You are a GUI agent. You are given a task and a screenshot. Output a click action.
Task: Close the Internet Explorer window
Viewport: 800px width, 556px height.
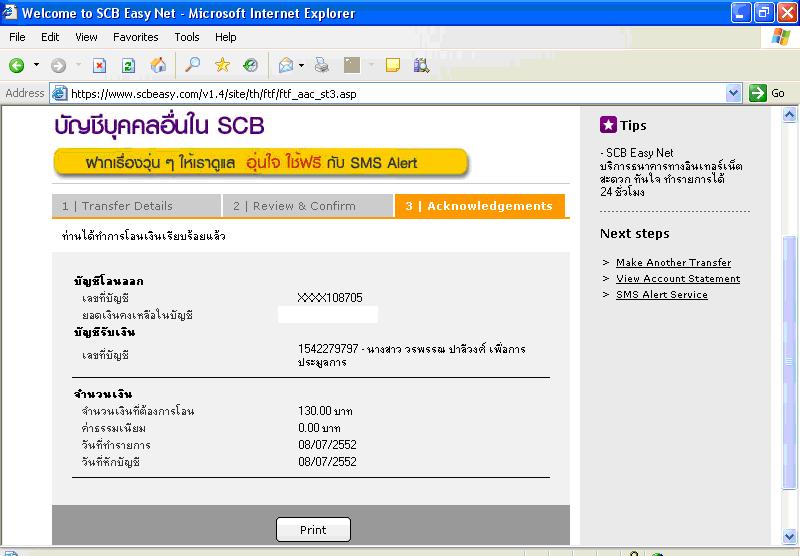point(787,13)
